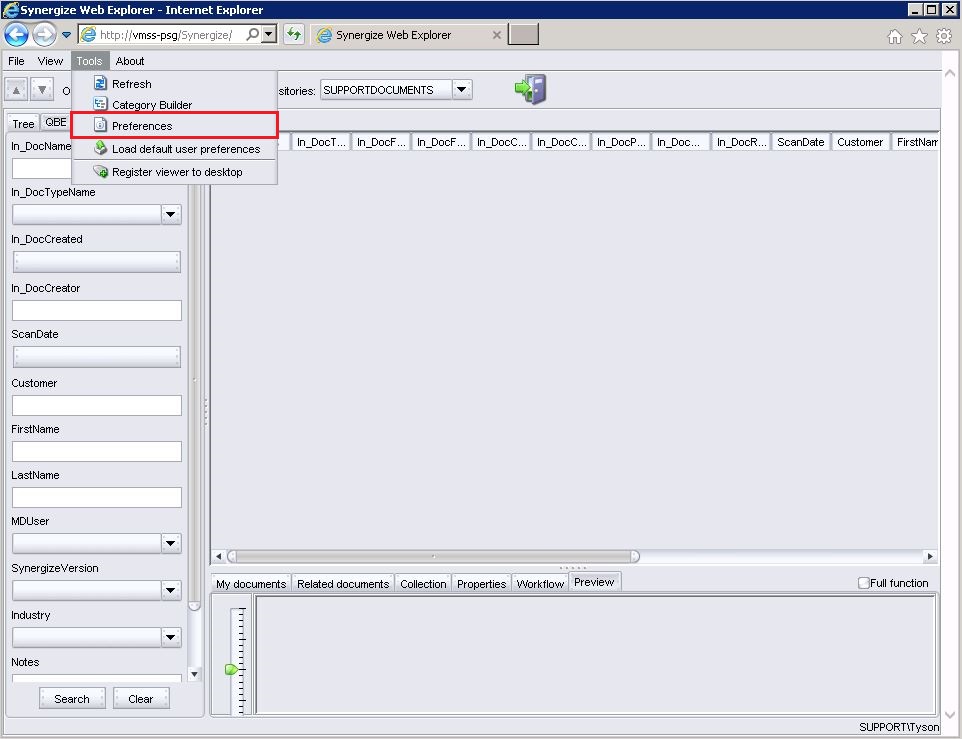Expand the Industry dropdown
Image resolution: width=962 pixels, height=739 pixels.
pos(171,637)
